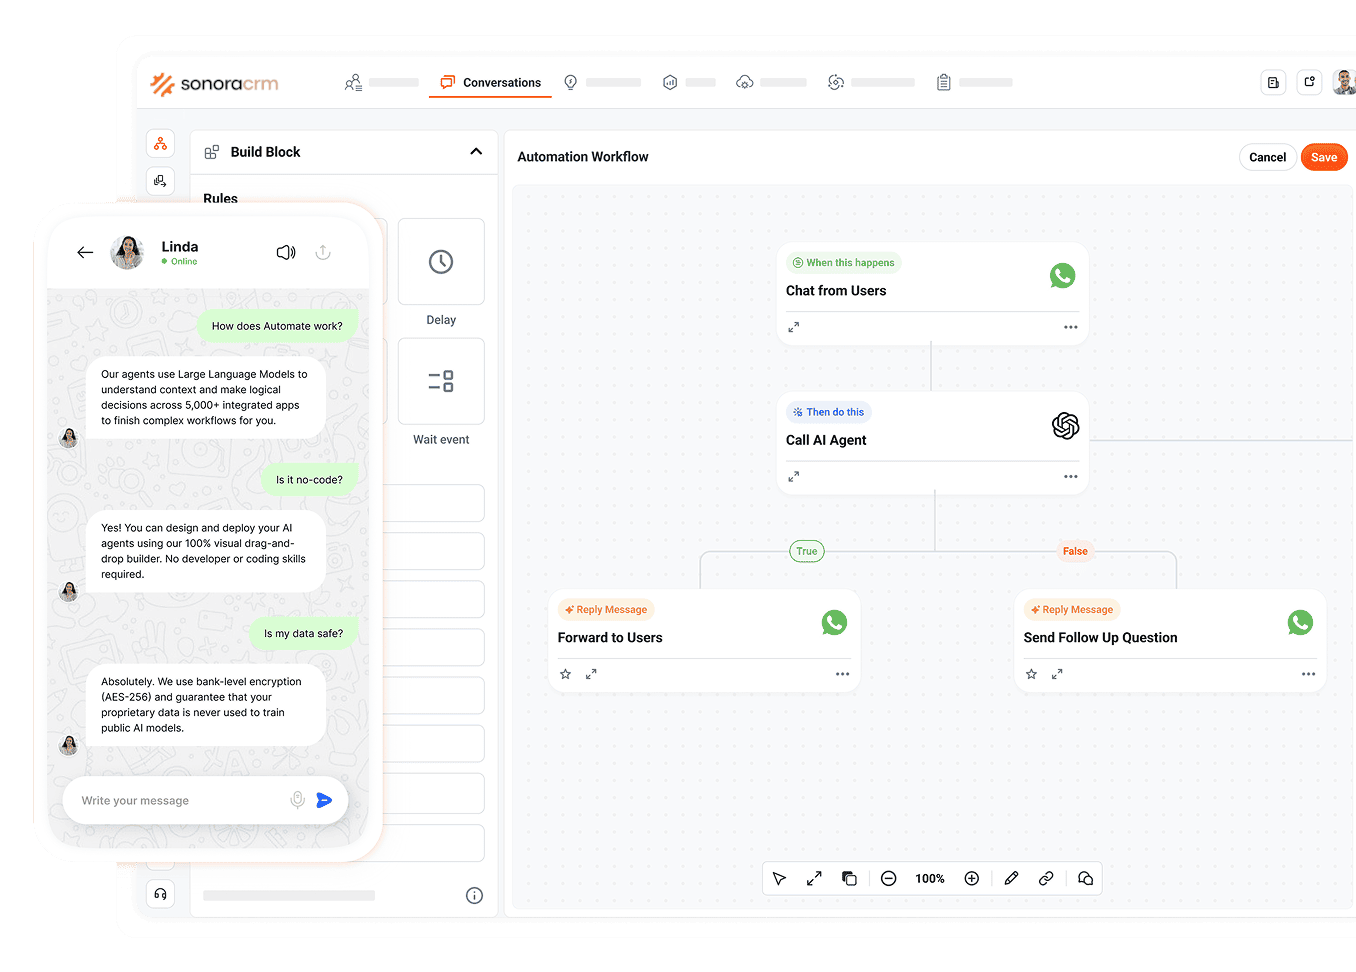Click the blue send message arrow
Screen dimensions: 1356x972
324,800
